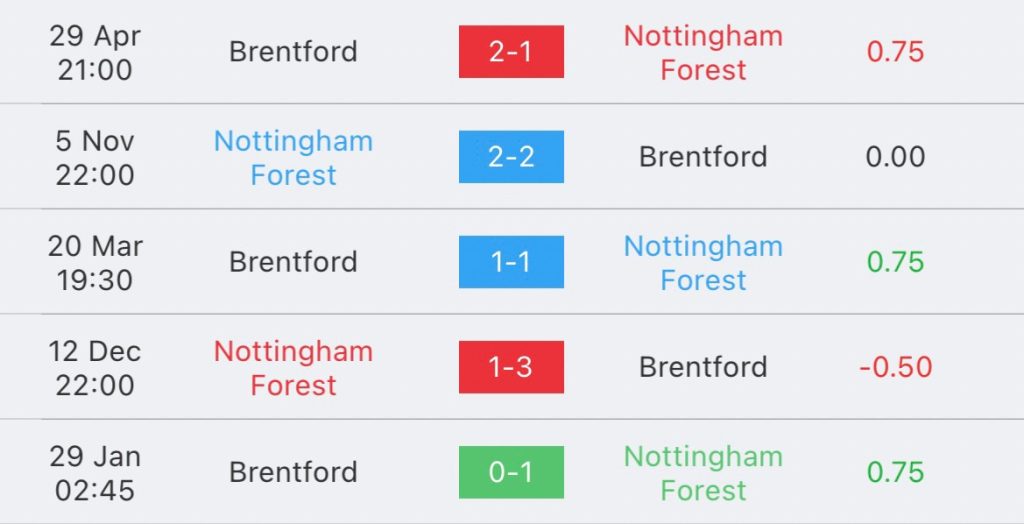This screenshot has height=524, width=1024.
Task: Select Brentford in the 12 Dec row
Action: point(703,367)
